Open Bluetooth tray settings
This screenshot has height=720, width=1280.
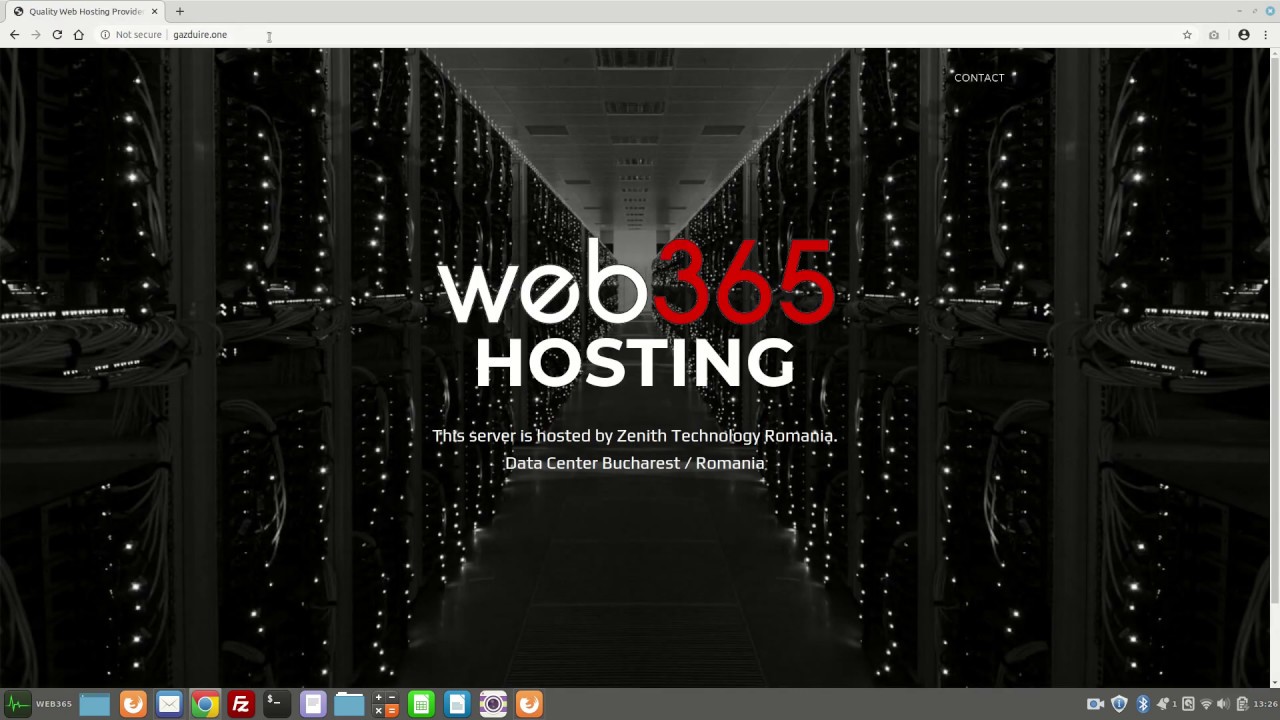coord(1143,704)
